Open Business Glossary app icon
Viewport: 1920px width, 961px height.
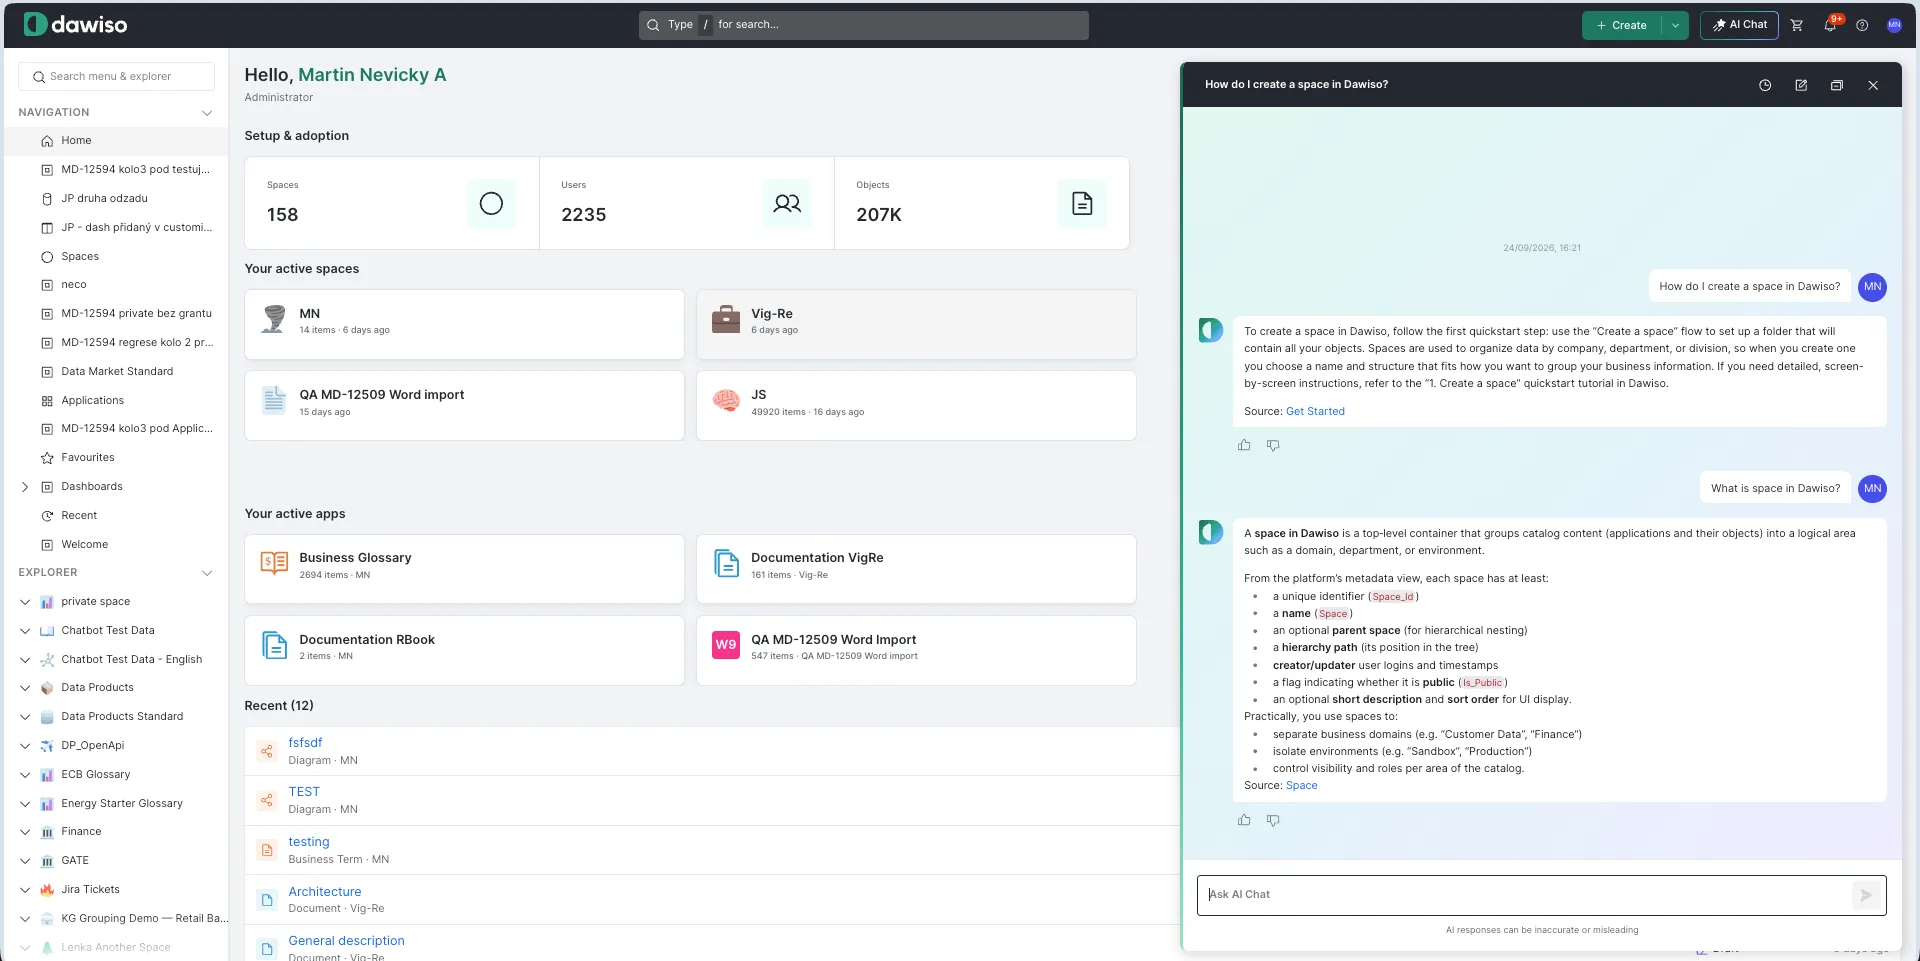click(274, 563)
